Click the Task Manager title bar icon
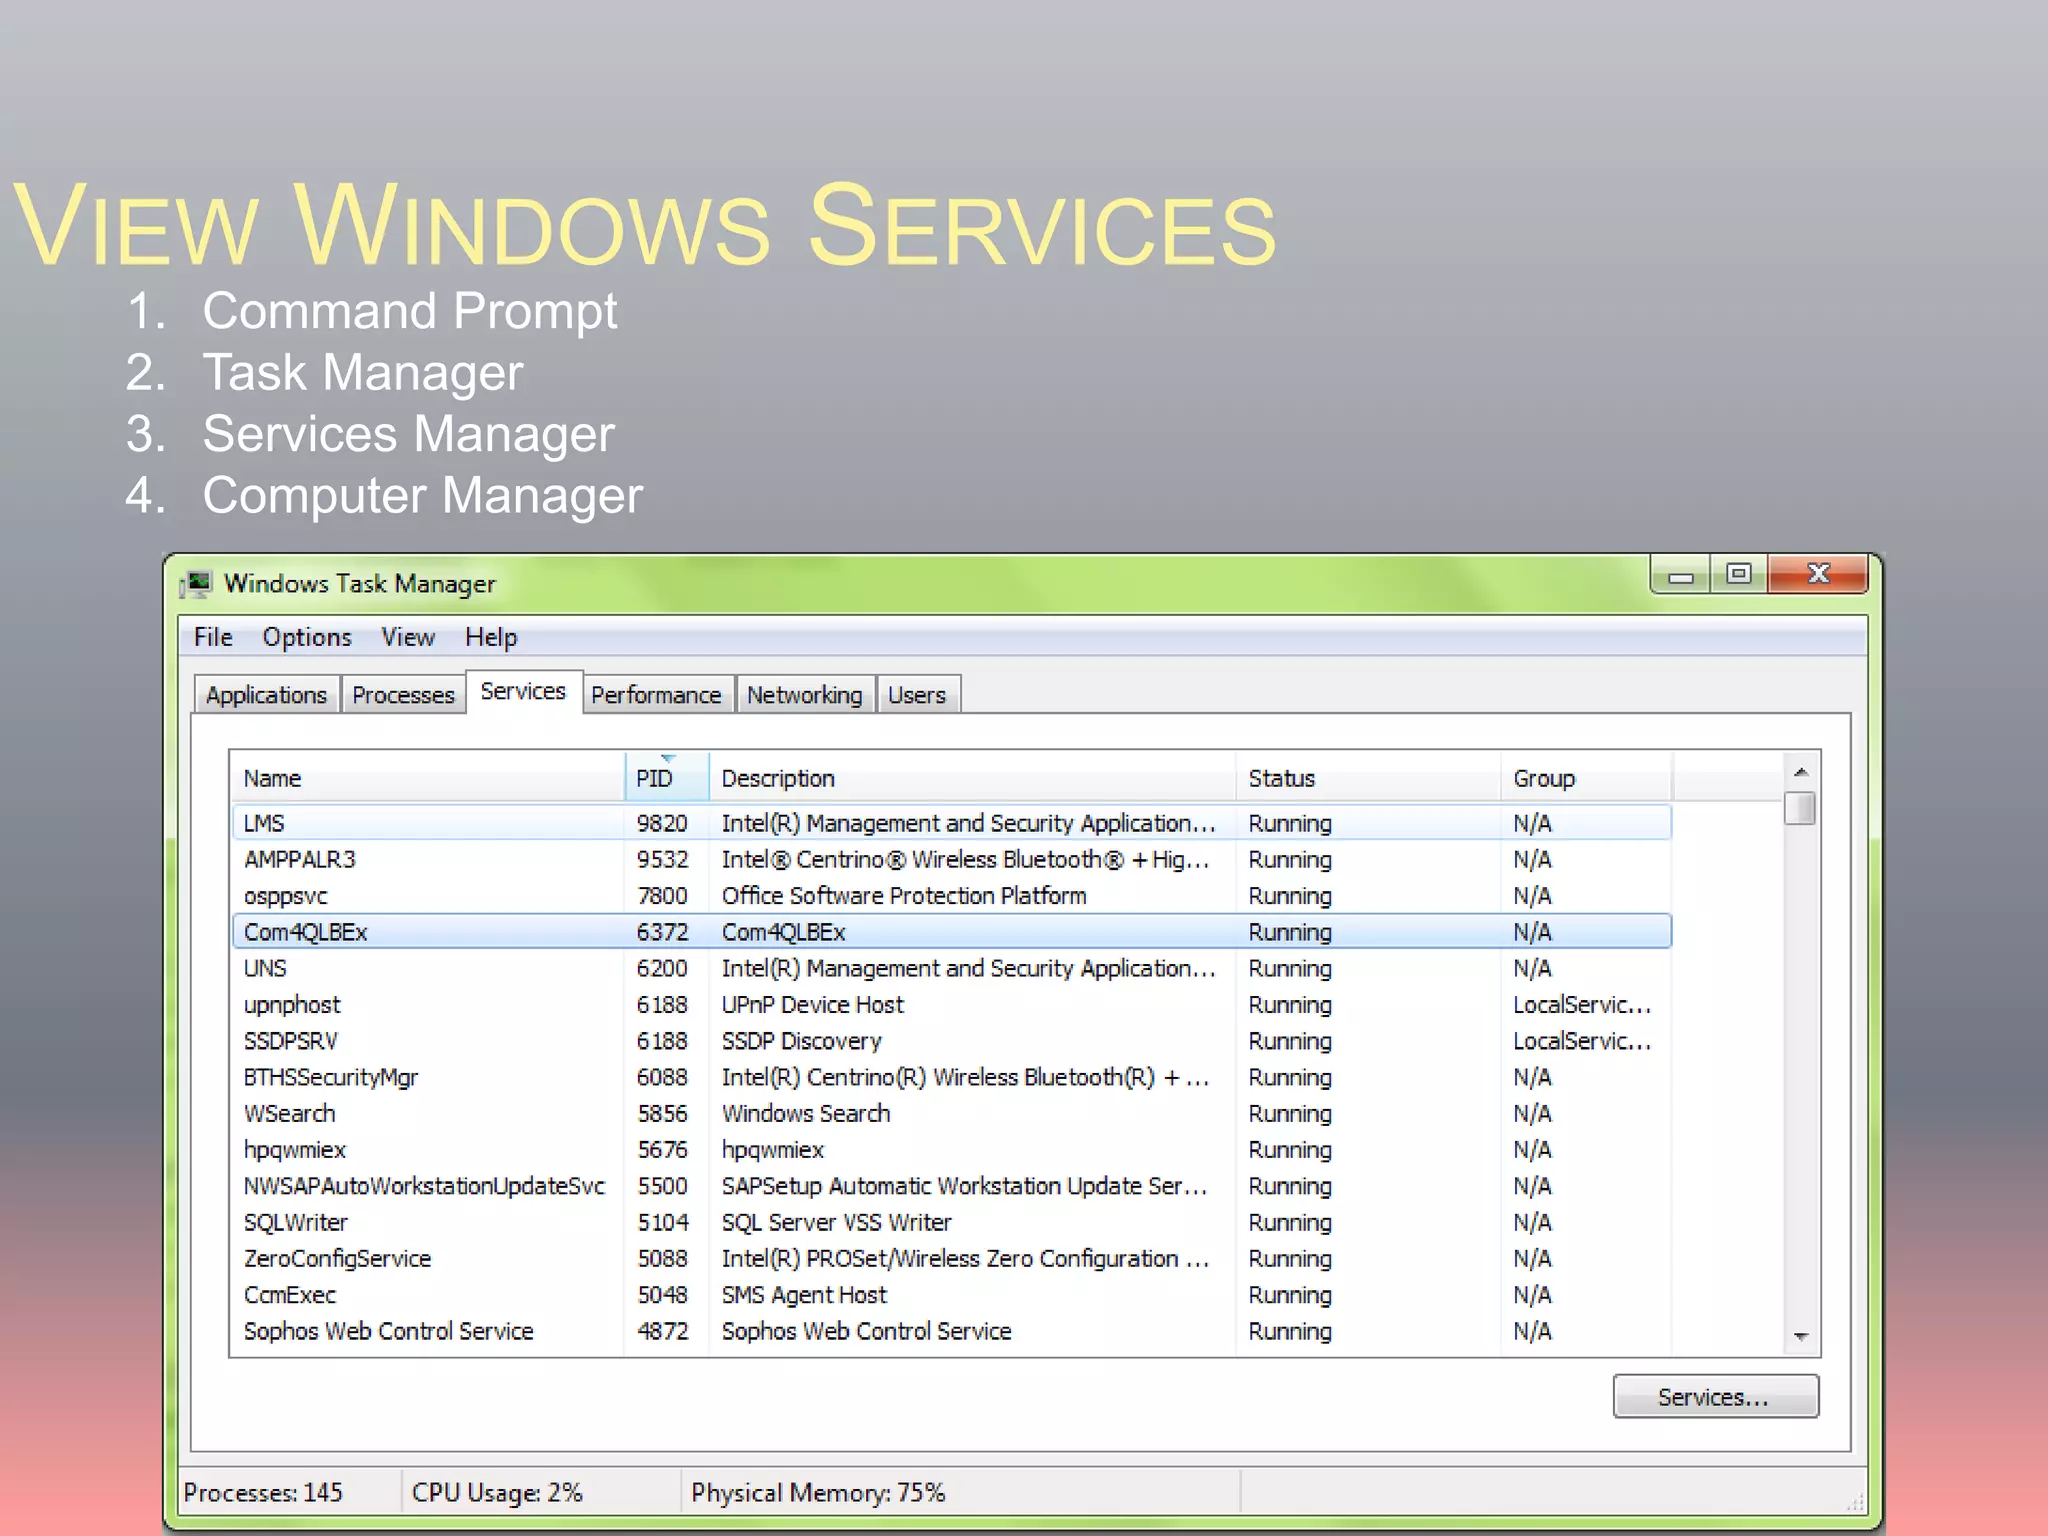Image resolution: width=2048 pixels, height=1536 pixels. (198, 583)
